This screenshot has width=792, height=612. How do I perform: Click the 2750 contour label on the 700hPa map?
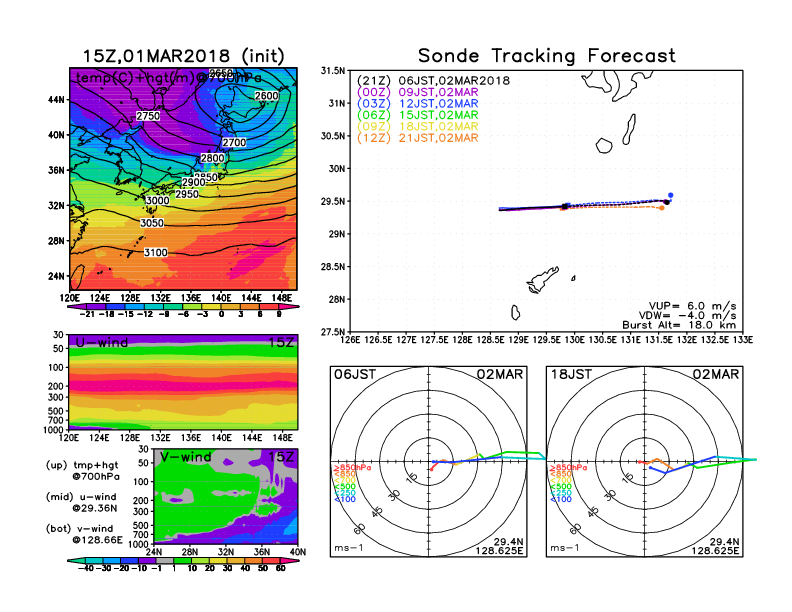tap(148, 116)
